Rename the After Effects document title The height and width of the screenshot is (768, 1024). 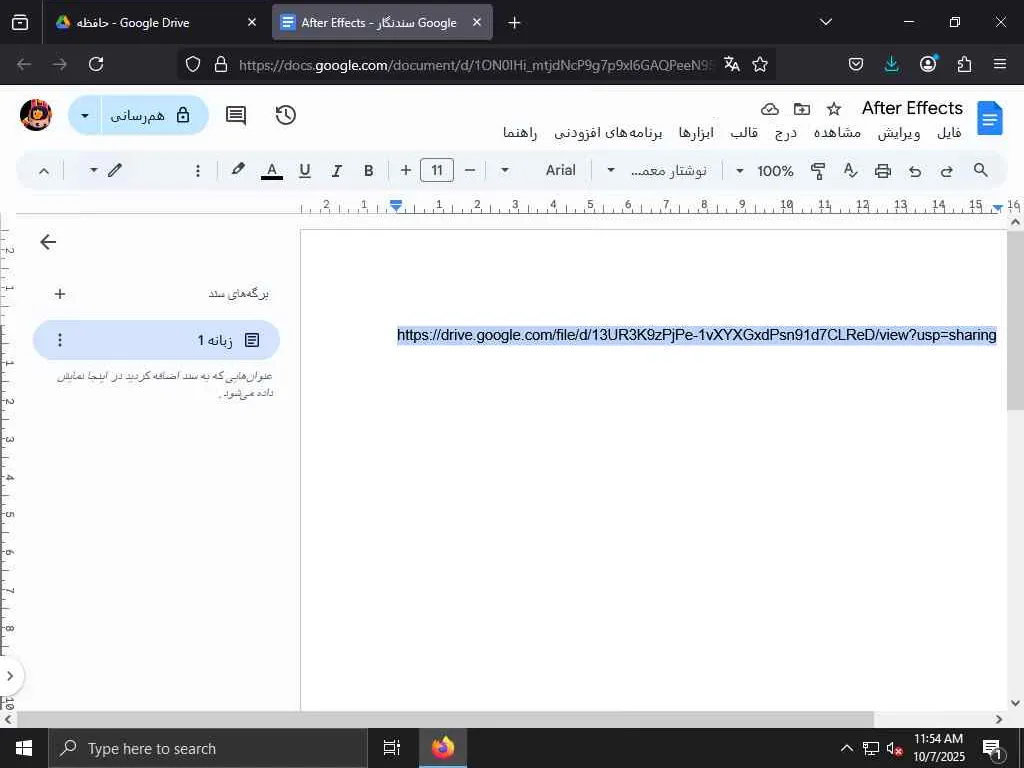click(912, 108)
